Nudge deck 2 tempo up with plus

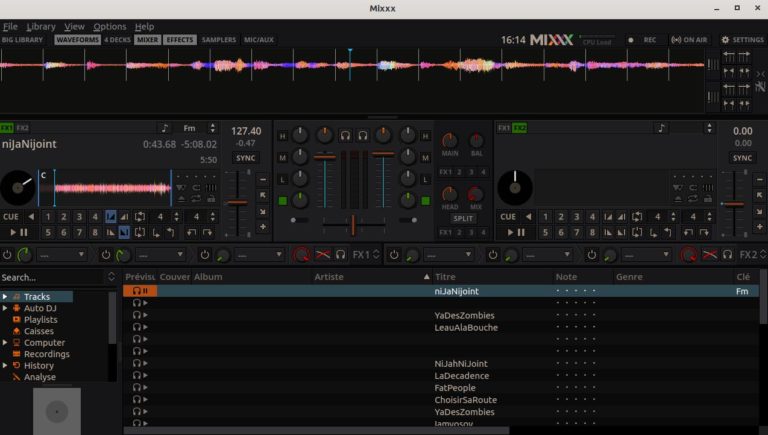(760, 227)
